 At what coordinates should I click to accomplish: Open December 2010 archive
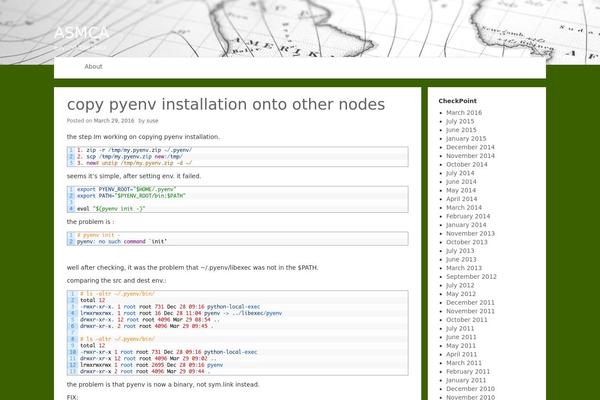click(470, 389)
